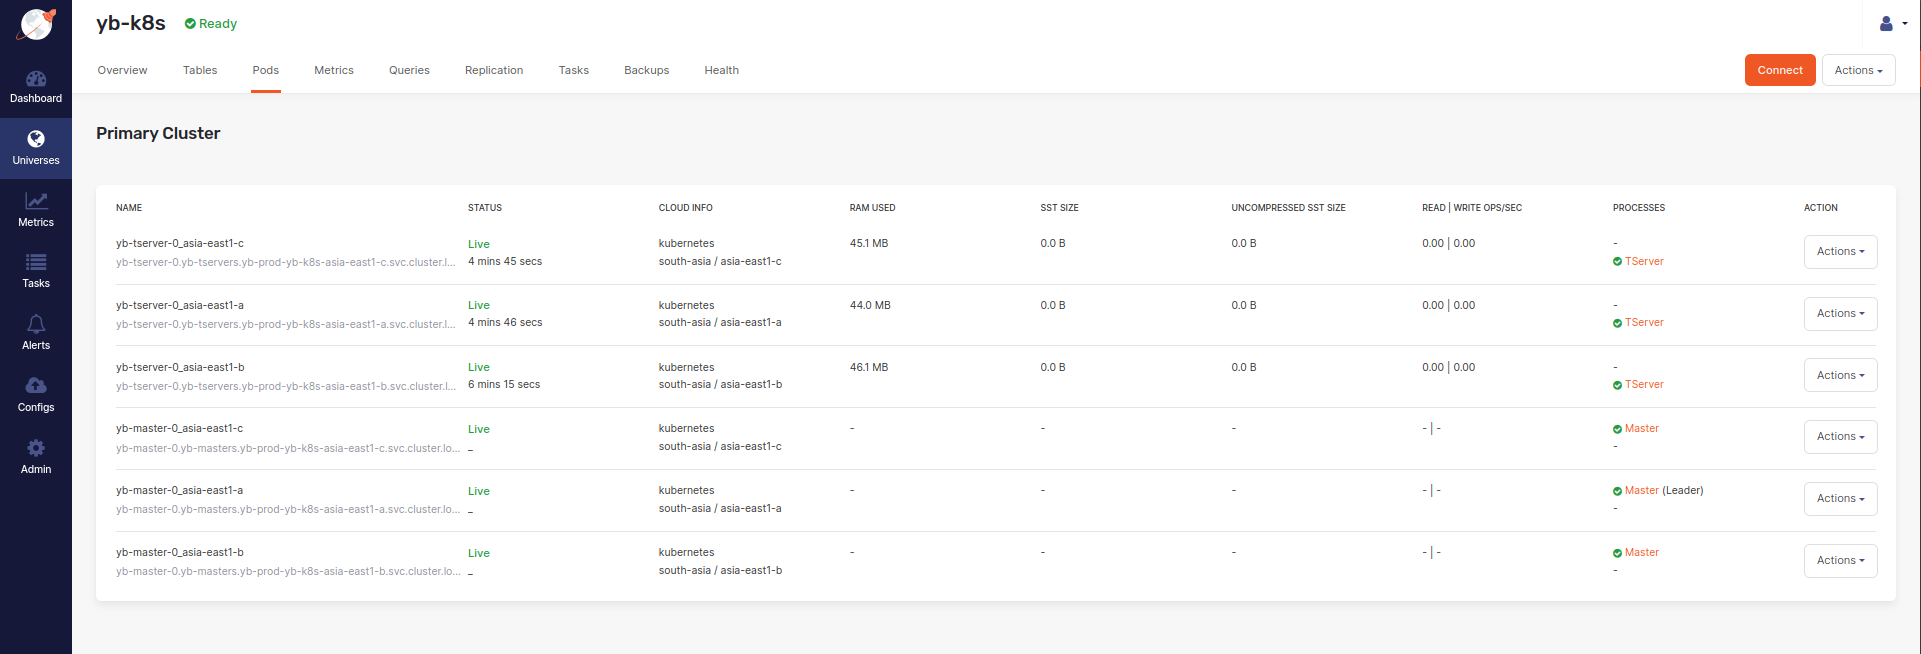Click the TServer link for yb-tserver-0_asia-east1-a

pyautogui.click(x=1644, y=323)
